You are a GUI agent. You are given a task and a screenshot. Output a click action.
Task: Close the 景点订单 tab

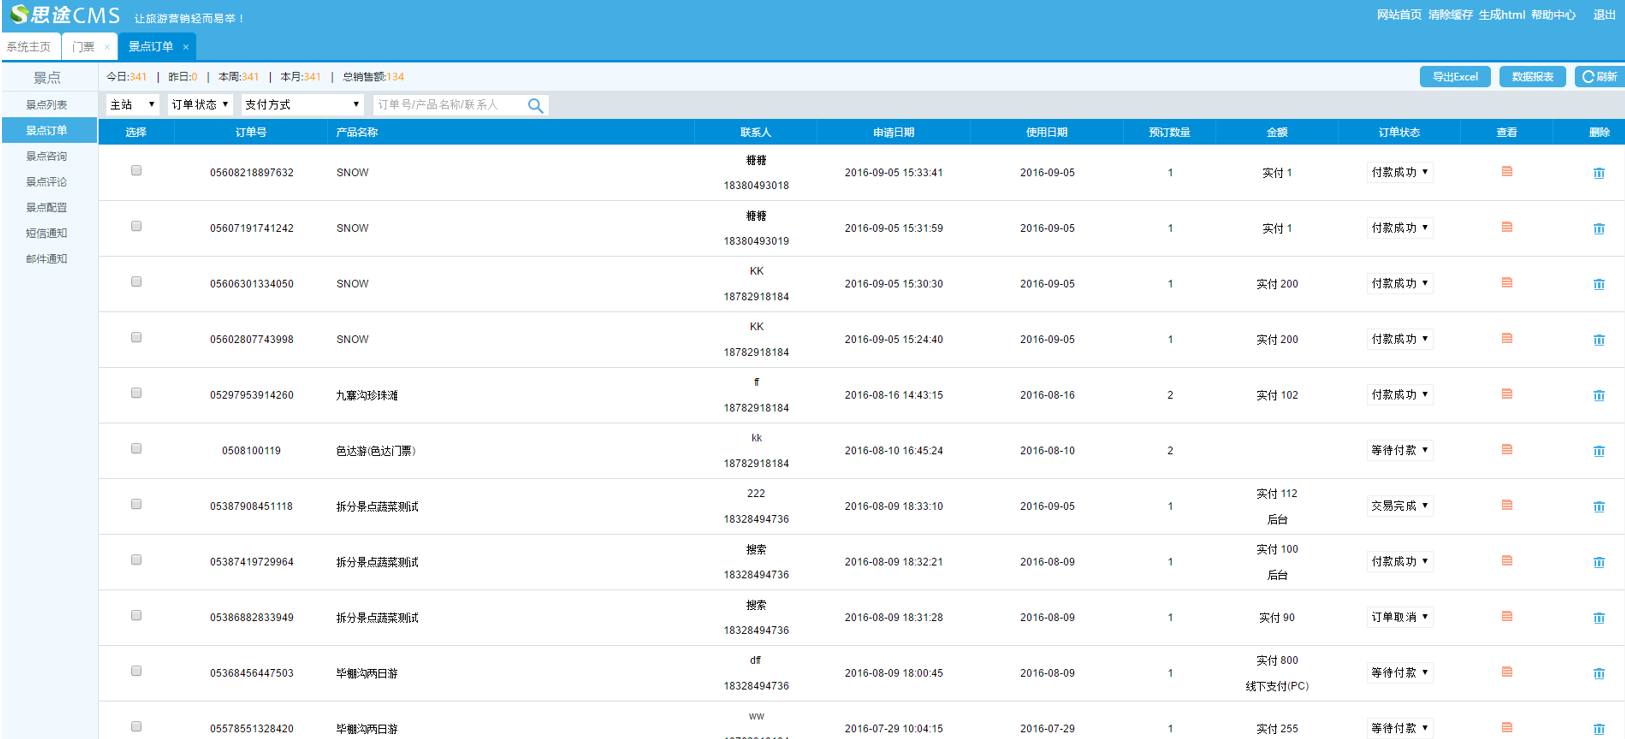point(186,47)
